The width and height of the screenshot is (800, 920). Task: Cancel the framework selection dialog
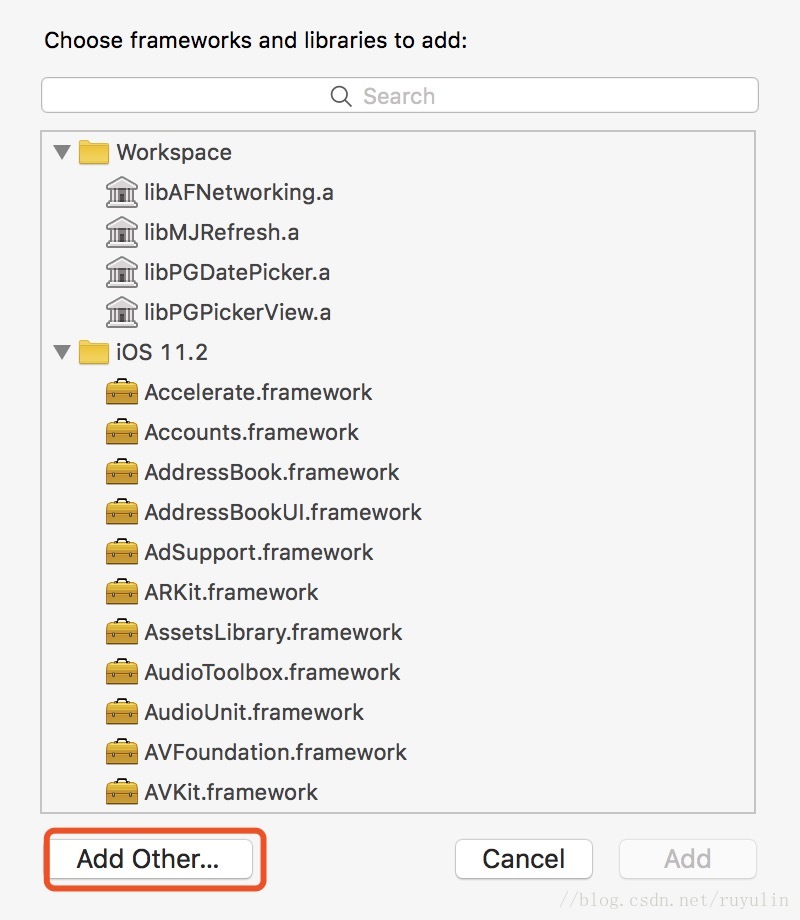pyautogui.click(x=524, y=858)
